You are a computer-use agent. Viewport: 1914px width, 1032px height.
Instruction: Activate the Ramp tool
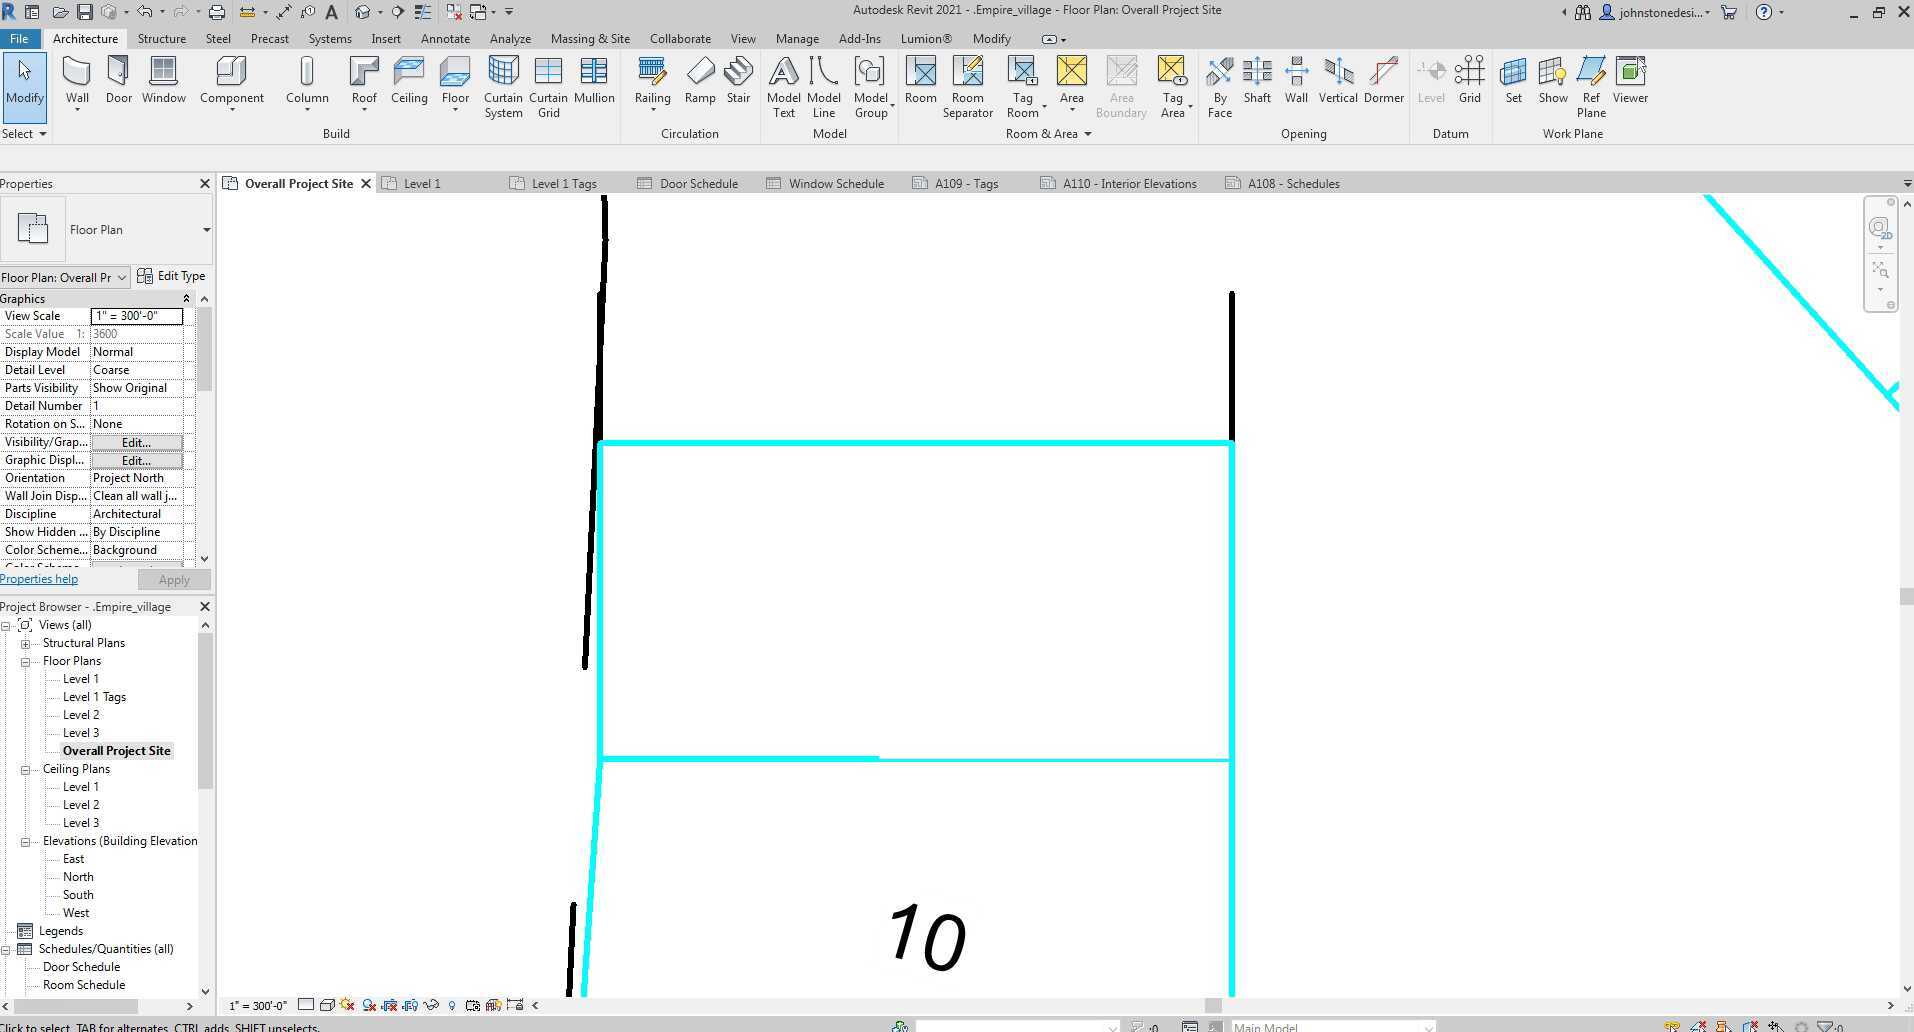700,81
